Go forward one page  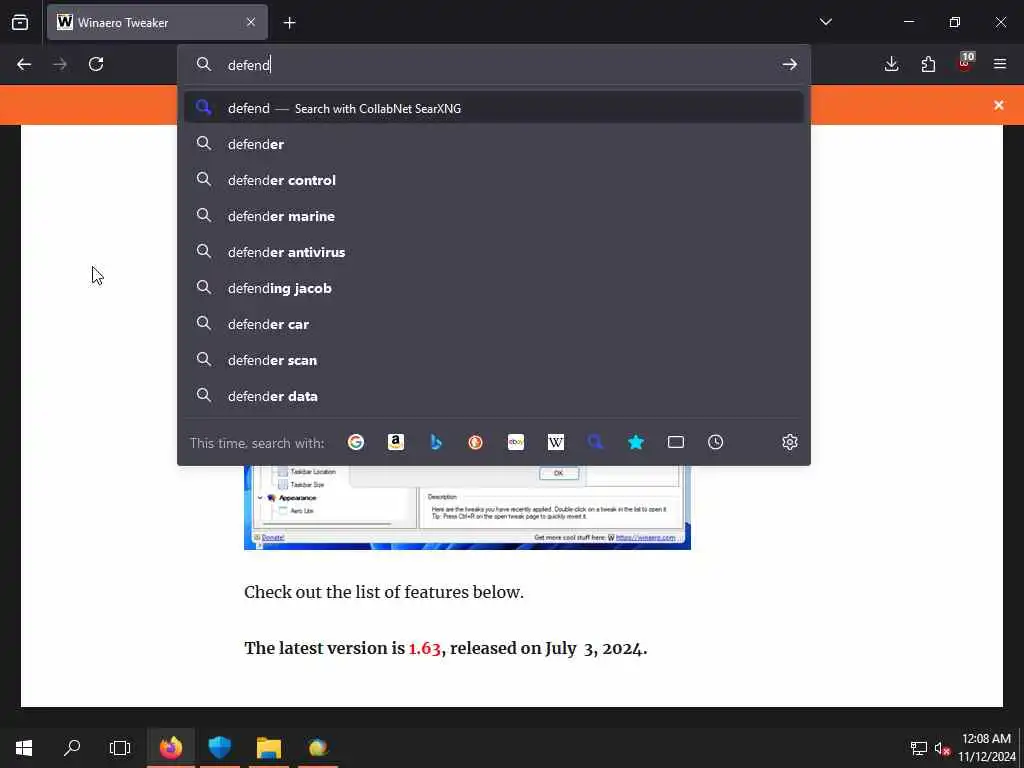[60, 64]
